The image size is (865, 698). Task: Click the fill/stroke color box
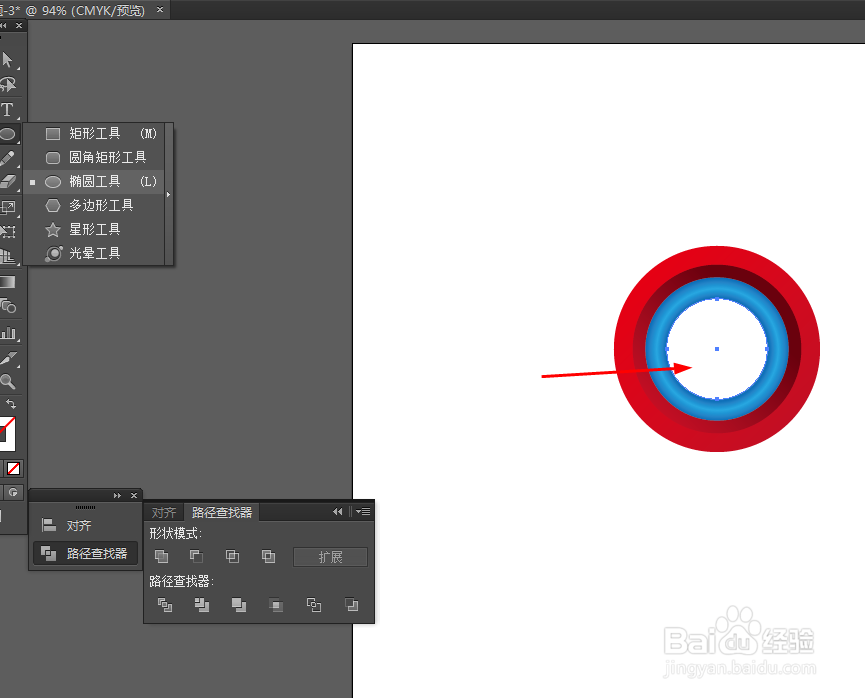tap(7, 434)
